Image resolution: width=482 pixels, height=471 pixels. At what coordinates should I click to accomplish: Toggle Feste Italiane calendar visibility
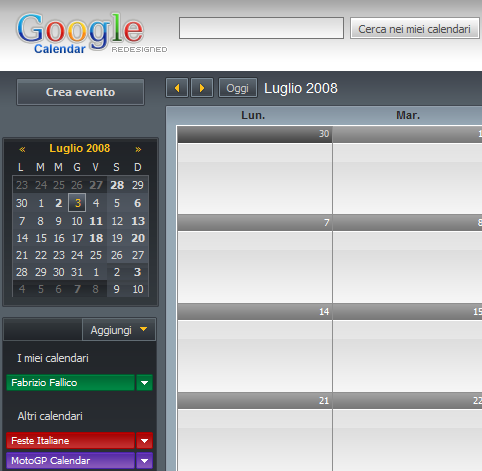click(70, 441)
